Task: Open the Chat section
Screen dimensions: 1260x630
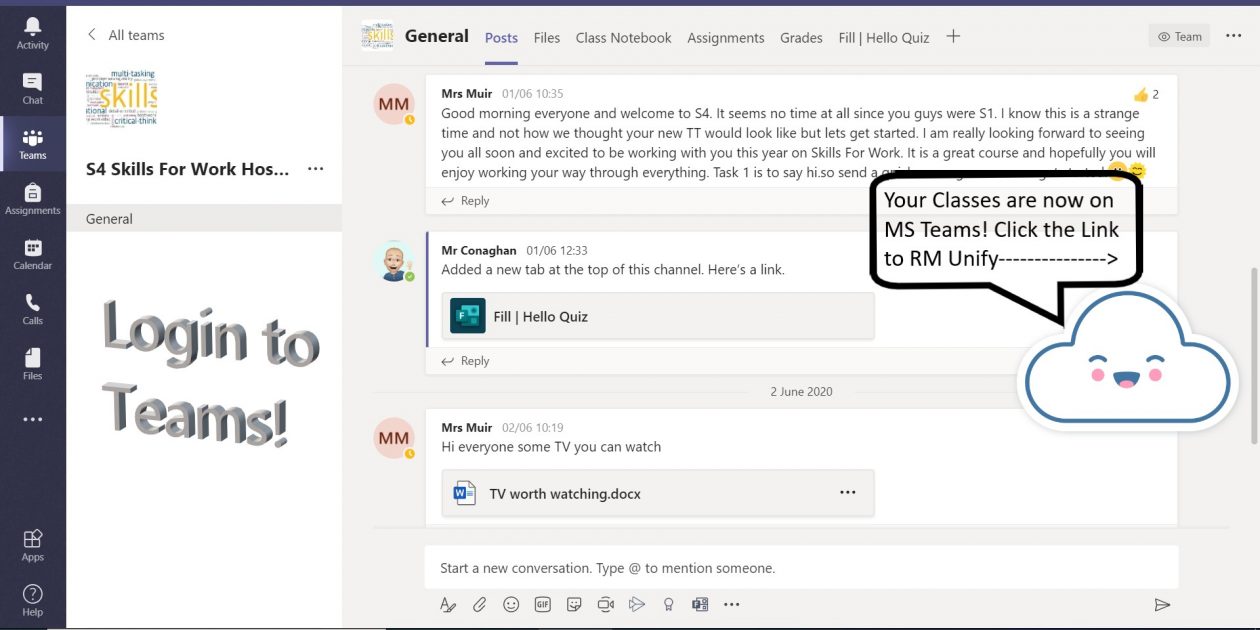Action: tap(32, 88)
